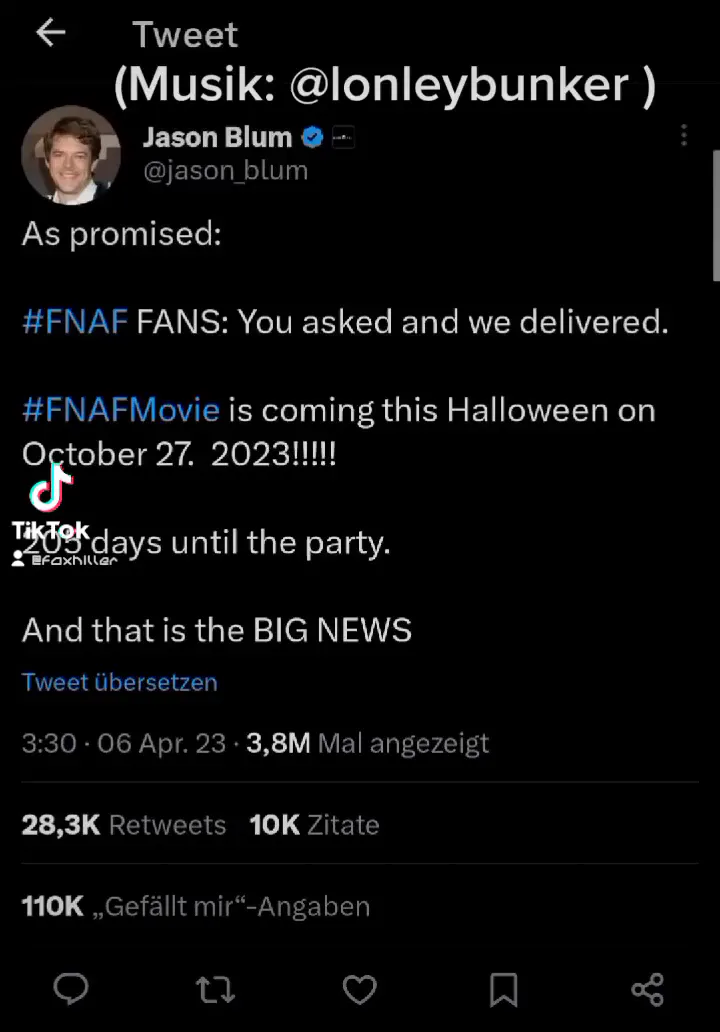Like the tweet with heart icon

[x=359, y=989]
